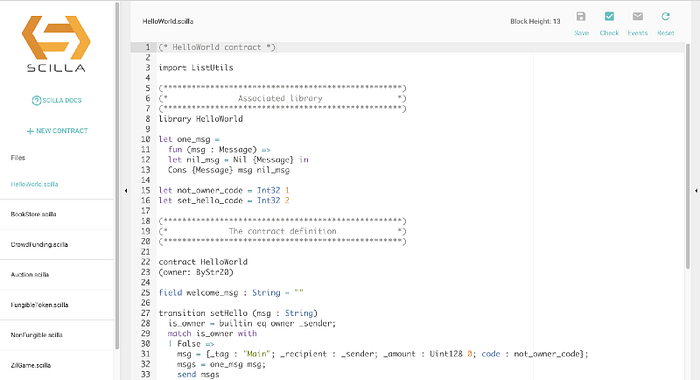700x380 pixels.
Task: Open the Events envelope icon
Action: pyautogui.click(x=638, y=17)
